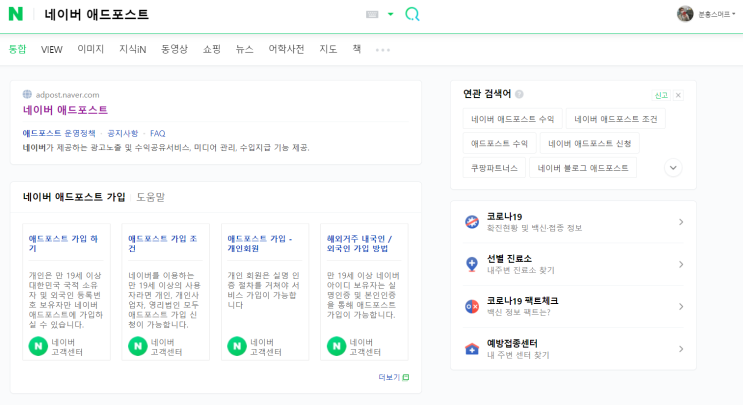Viewport: 743px width, 405px height.
Task: Click the 코로나19 icon
Action: pos(472,222)
